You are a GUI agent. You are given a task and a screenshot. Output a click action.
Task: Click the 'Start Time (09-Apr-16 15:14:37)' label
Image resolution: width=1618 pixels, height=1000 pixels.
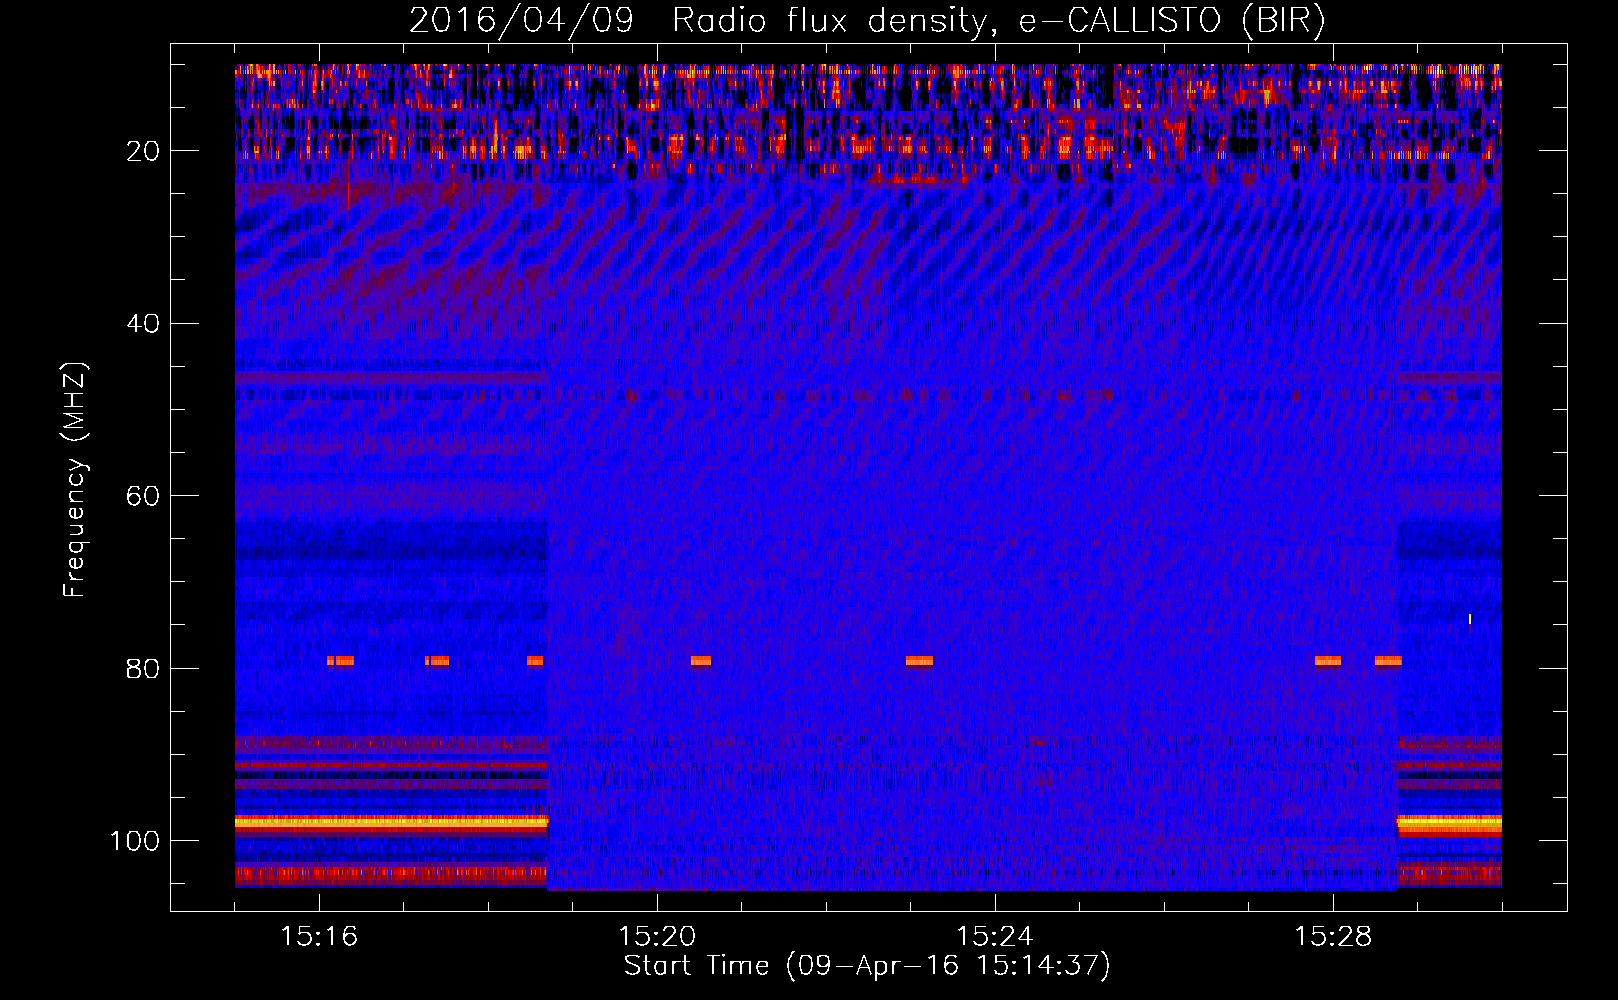[867, 966]
